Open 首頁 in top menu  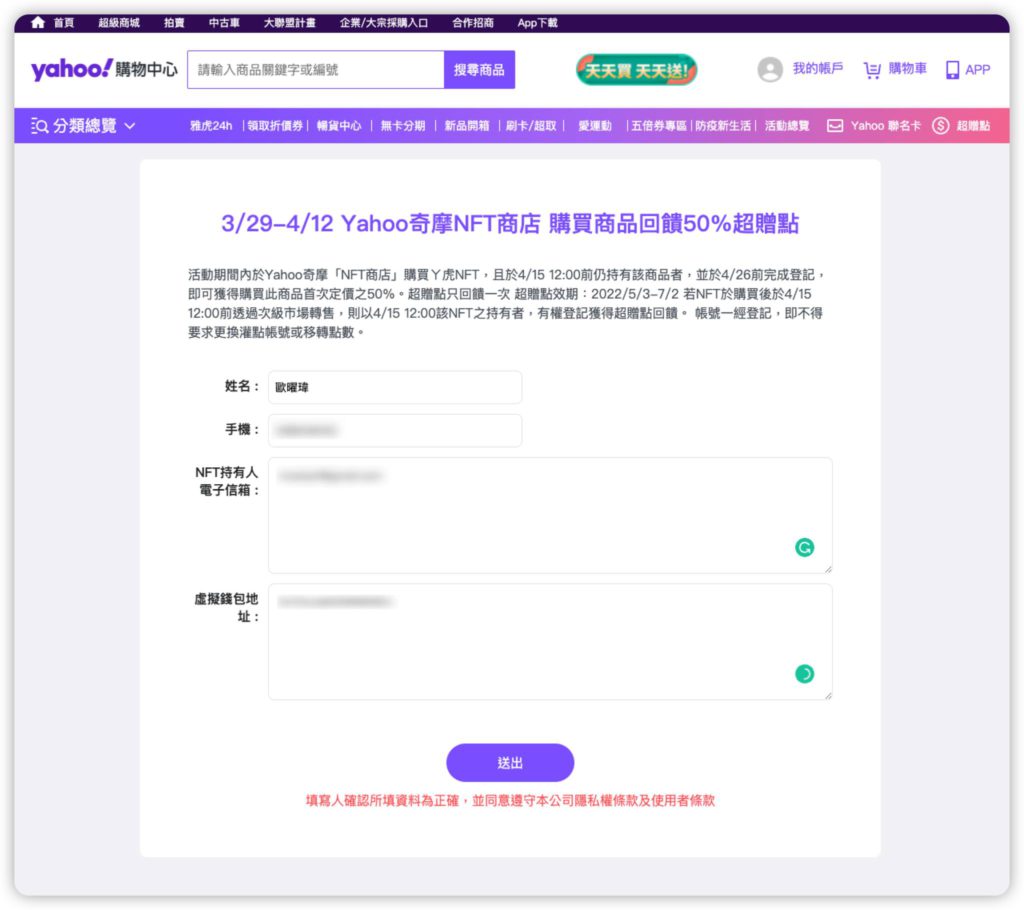coord(63,23)
